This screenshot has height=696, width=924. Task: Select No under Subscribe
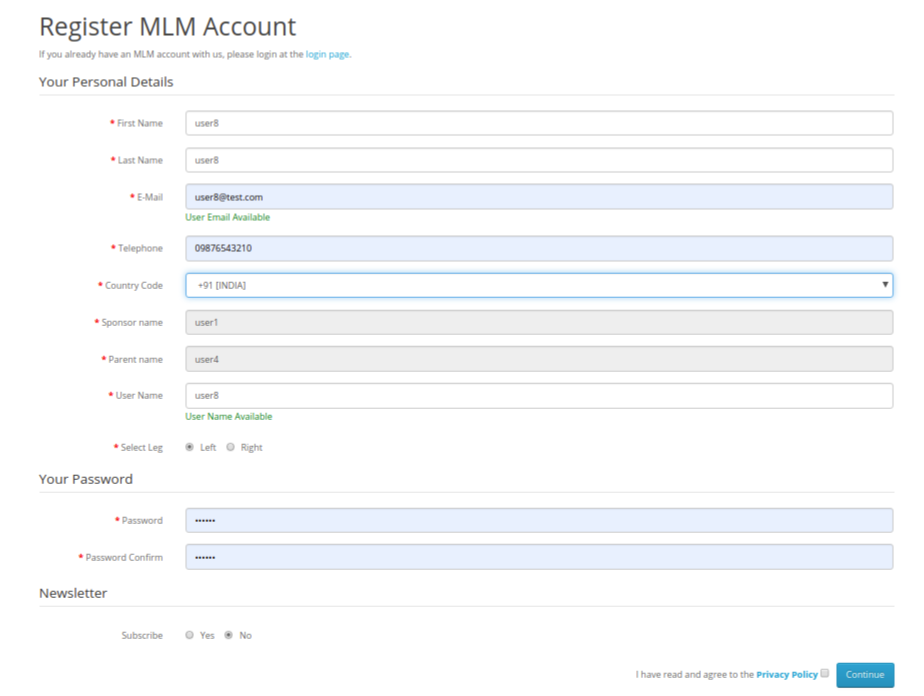229,635
